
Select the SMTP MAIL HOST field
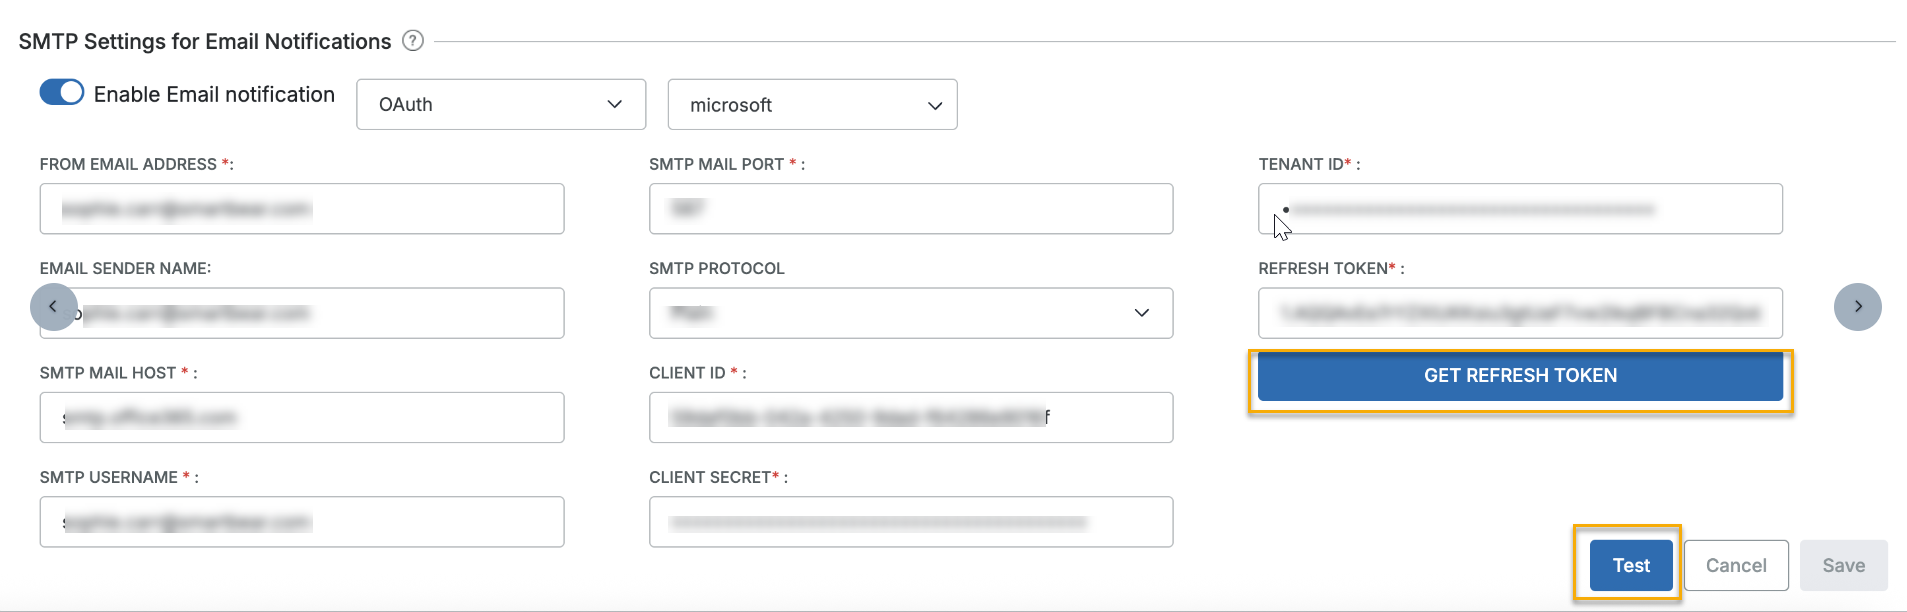302,417
